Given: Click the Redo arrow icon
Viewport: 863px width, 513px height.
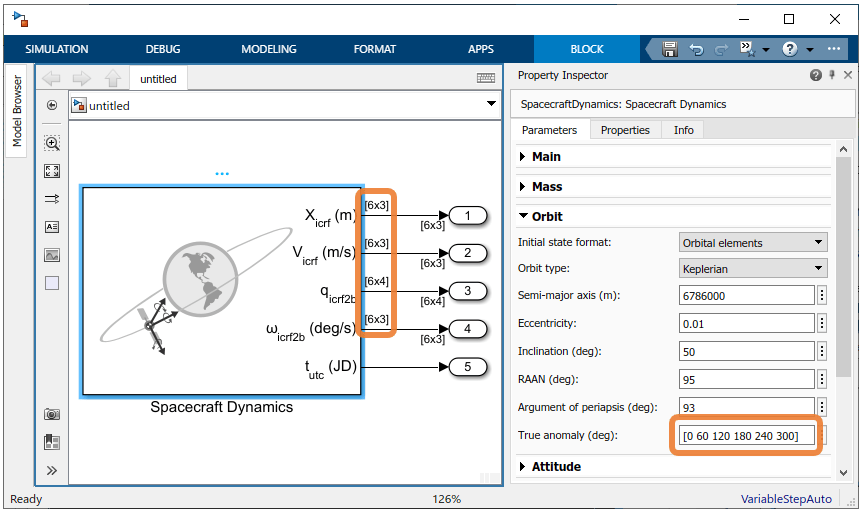Looking at the screenshot, I should pyautogui.click(x=721, y=50).
